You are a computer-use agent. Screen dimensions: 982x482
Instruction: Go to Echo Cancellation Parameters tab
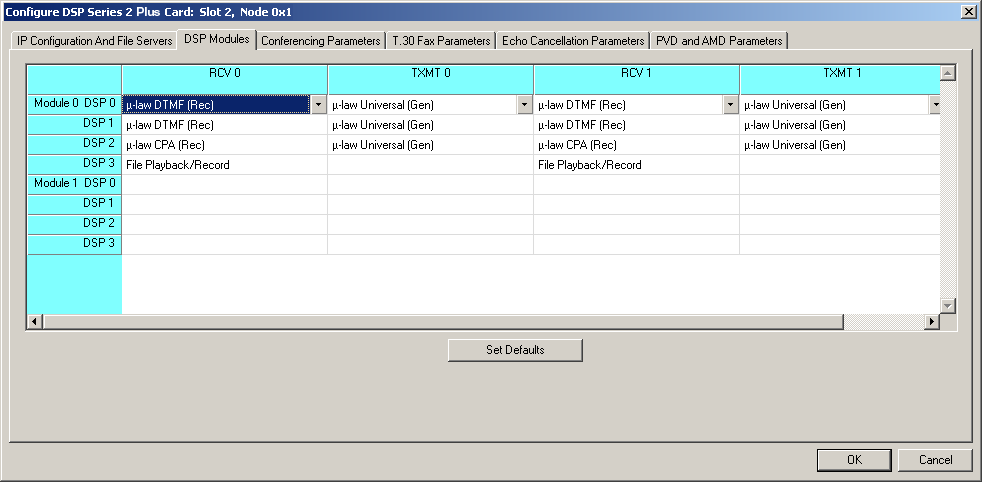point(573,41)
